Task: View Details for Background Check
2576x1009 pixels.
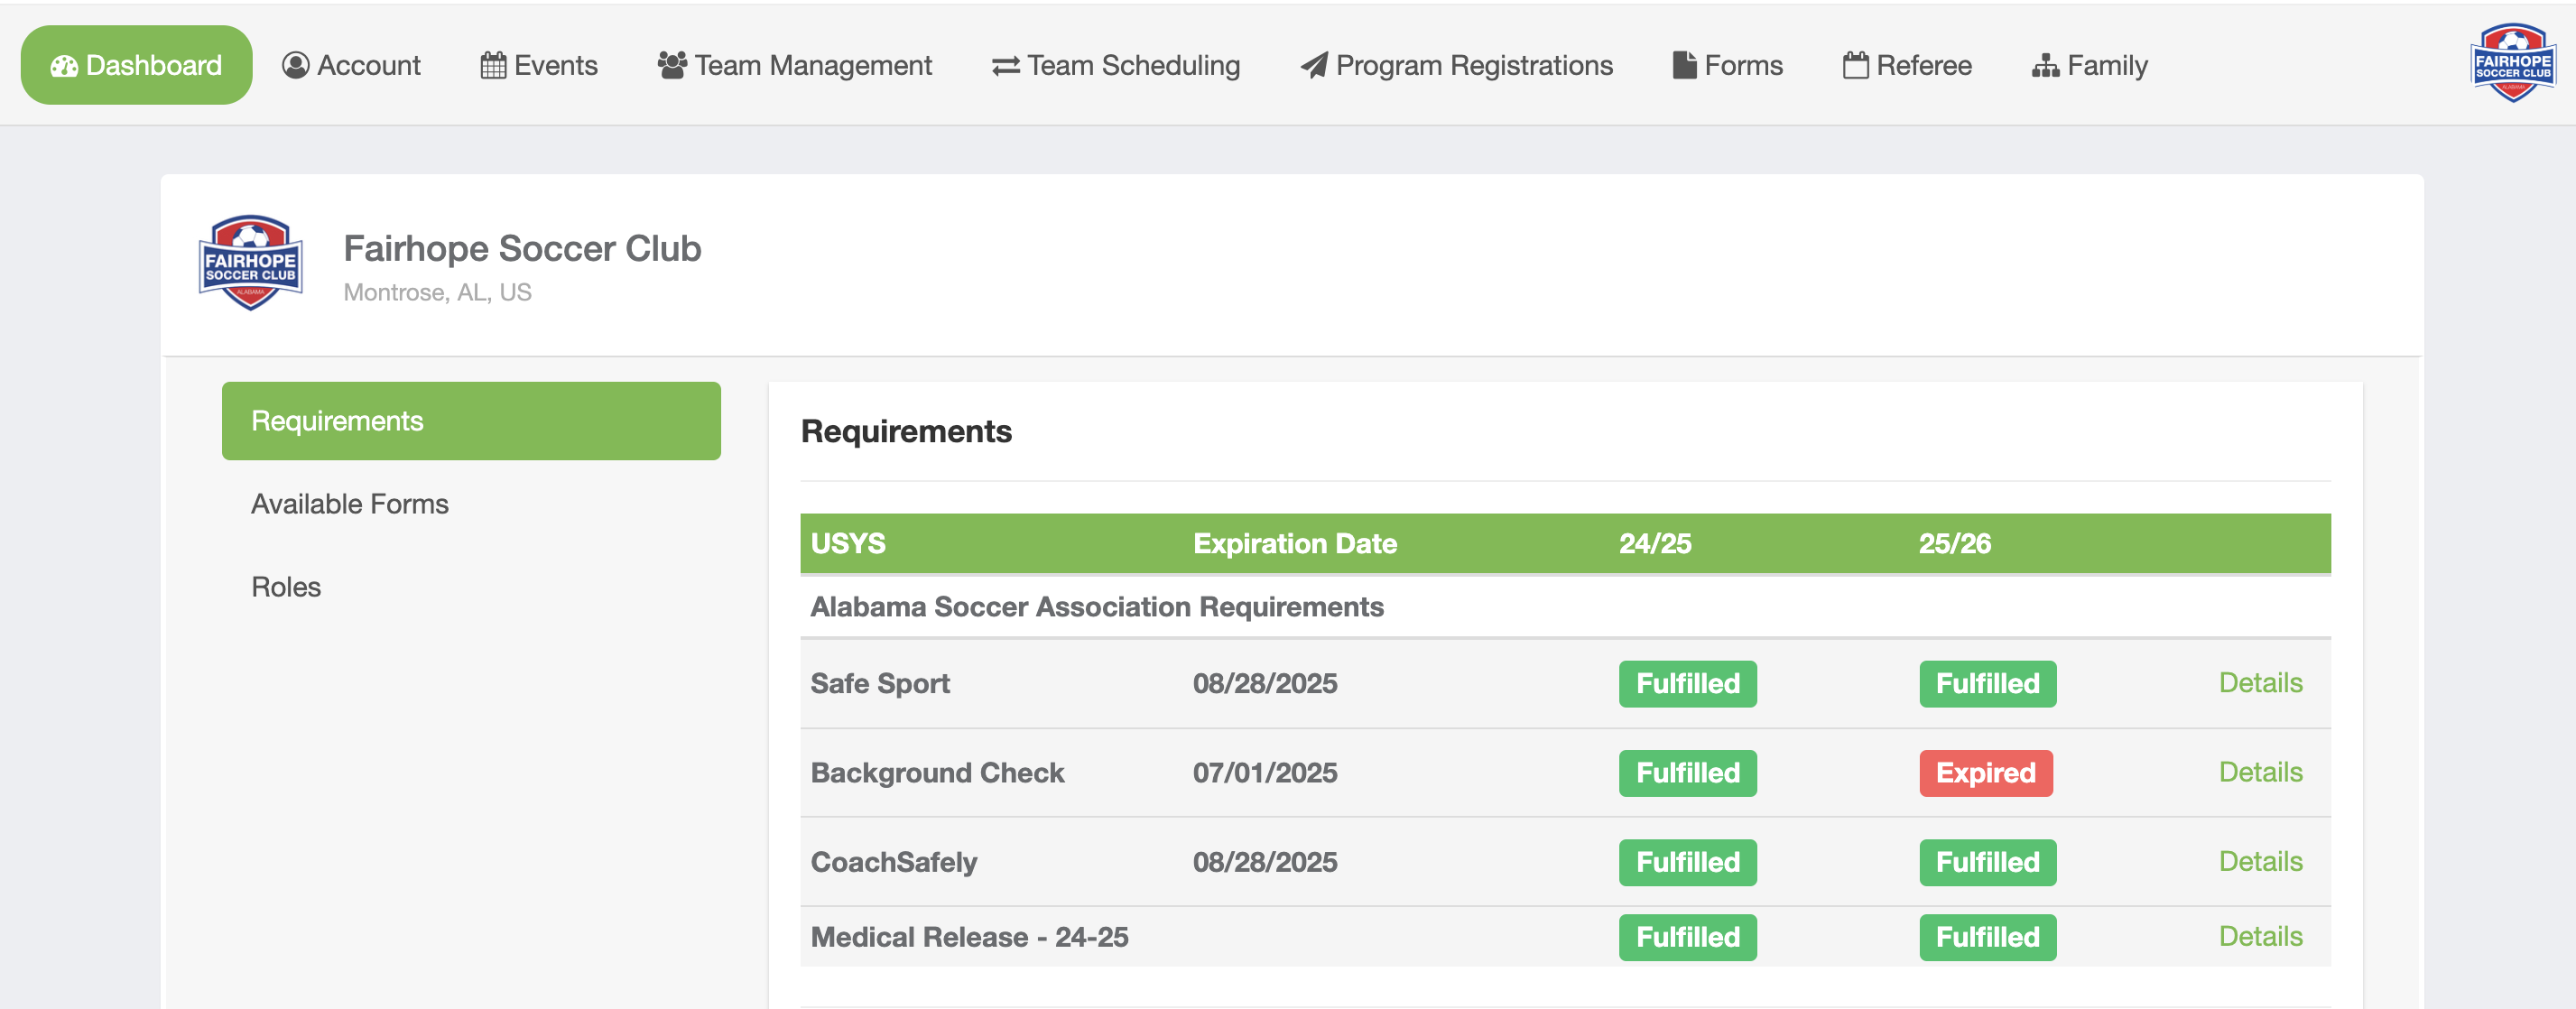Action: pyautogui.click(x=2260, y=772)
